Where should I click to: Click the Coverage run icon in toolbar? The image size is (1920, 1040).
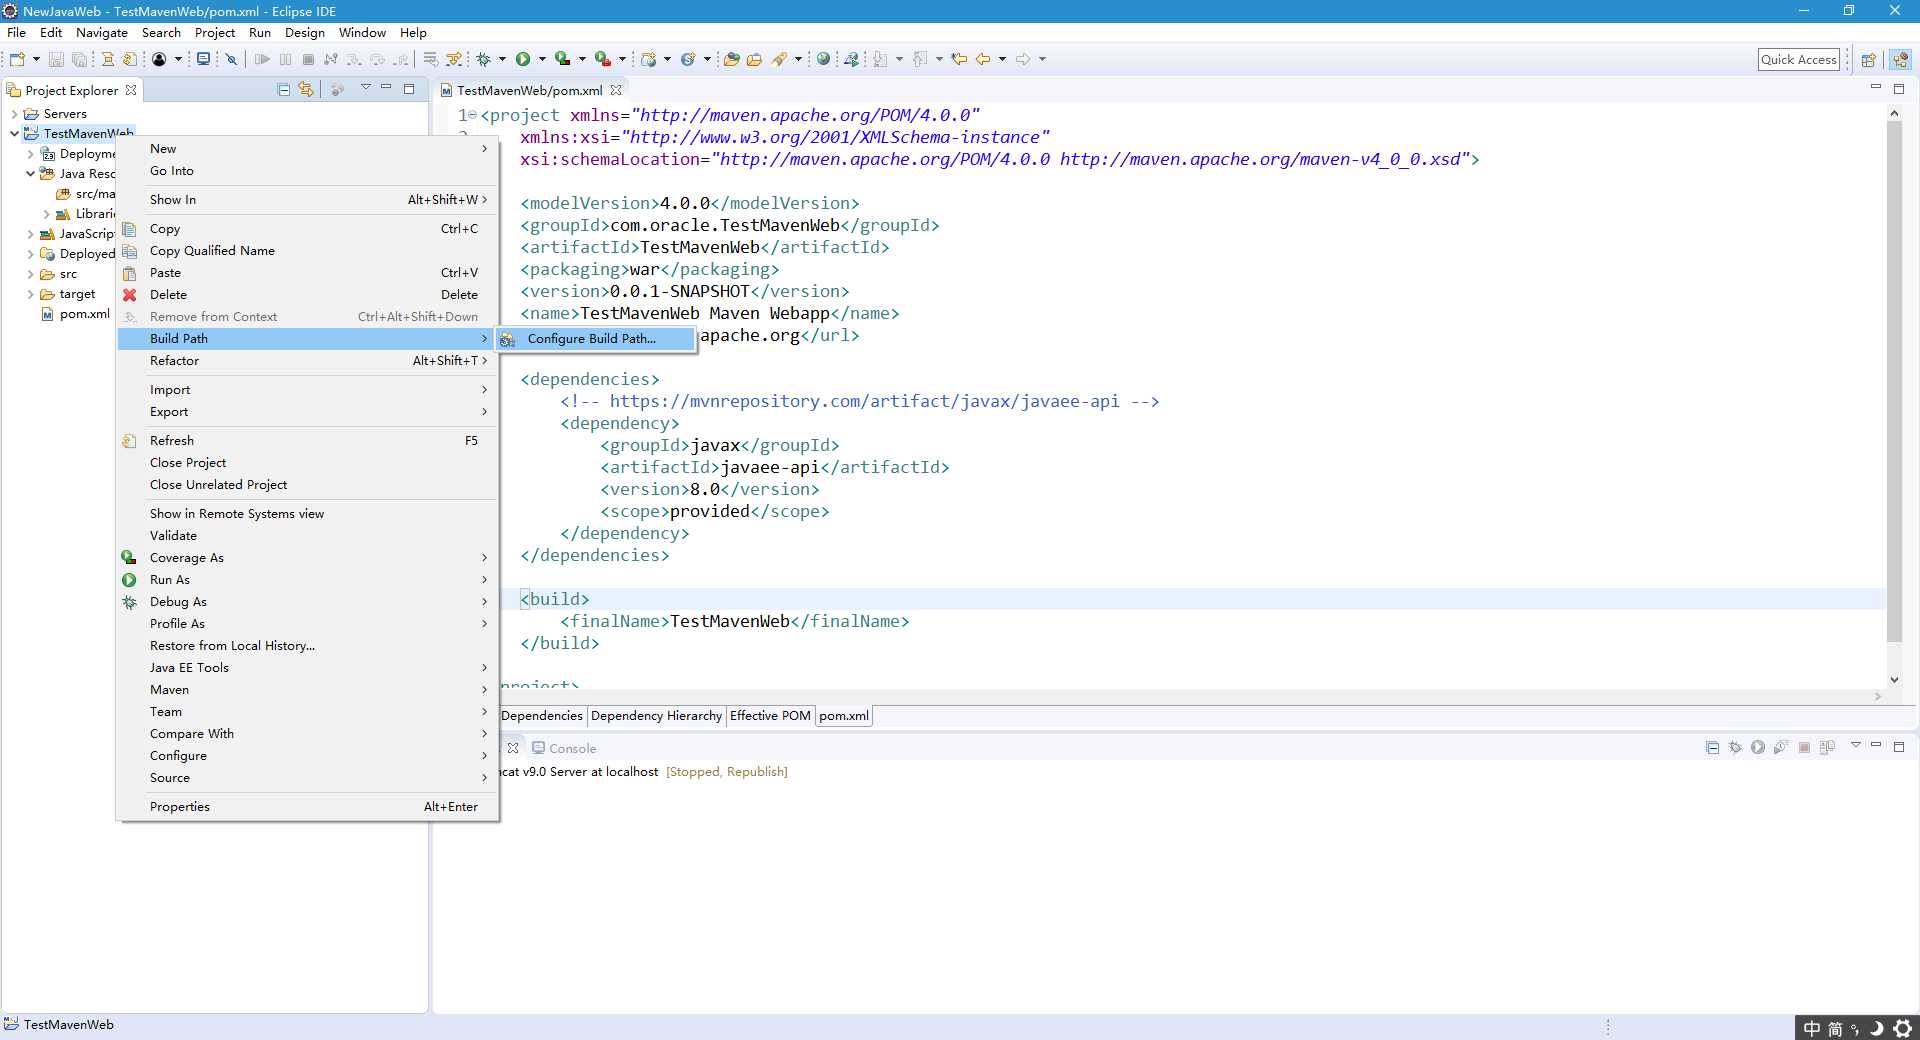(x=563, y=59)
